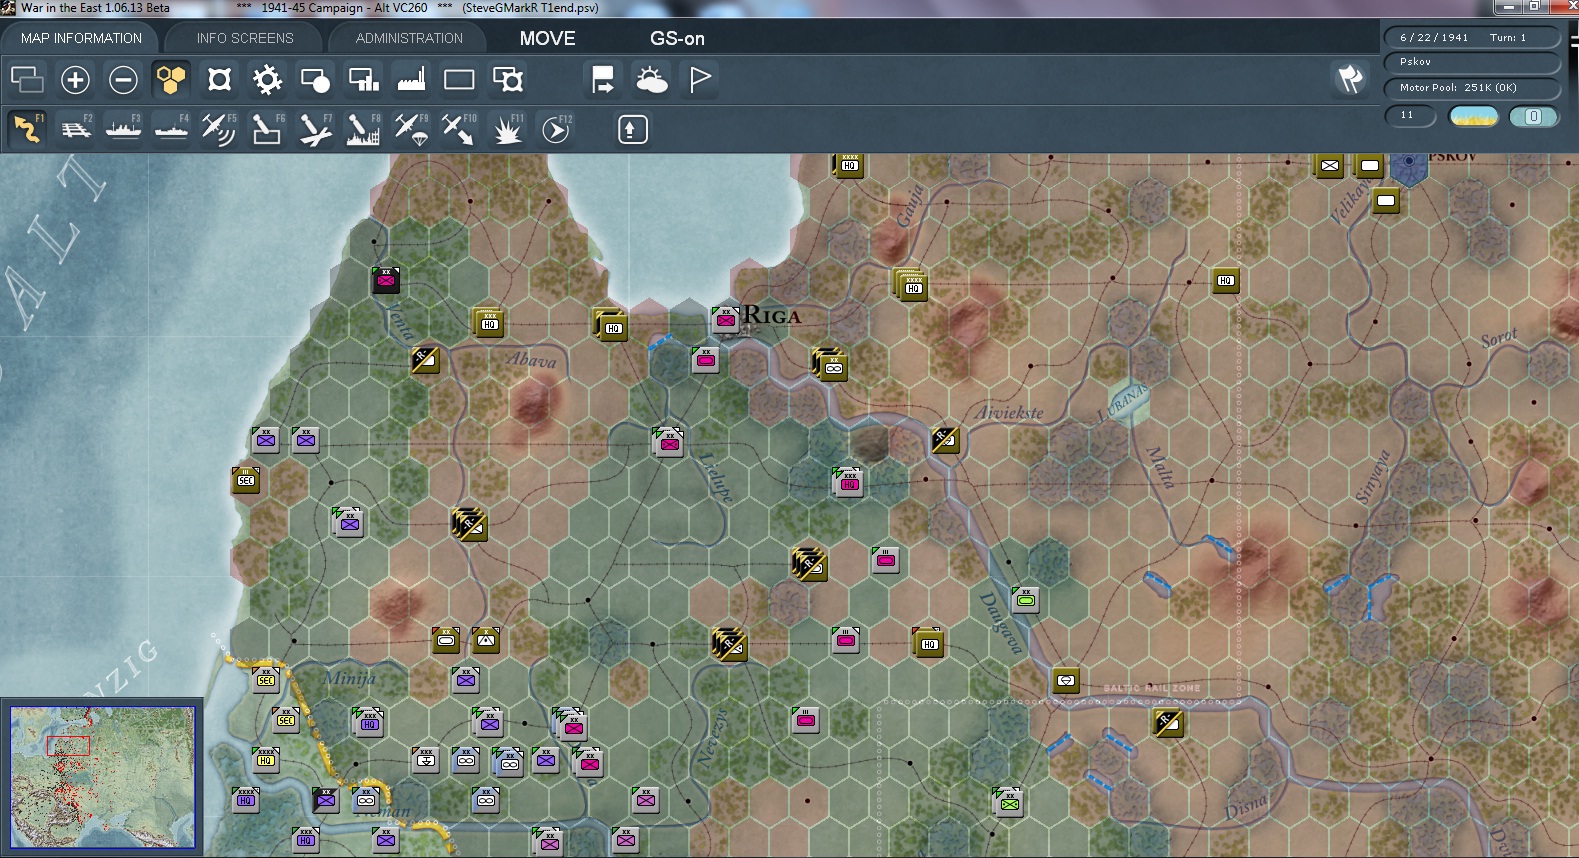This screenshot has width=1579, height=858.
Task: Click the minimap overview thumbnail
Action: [102, 777]
